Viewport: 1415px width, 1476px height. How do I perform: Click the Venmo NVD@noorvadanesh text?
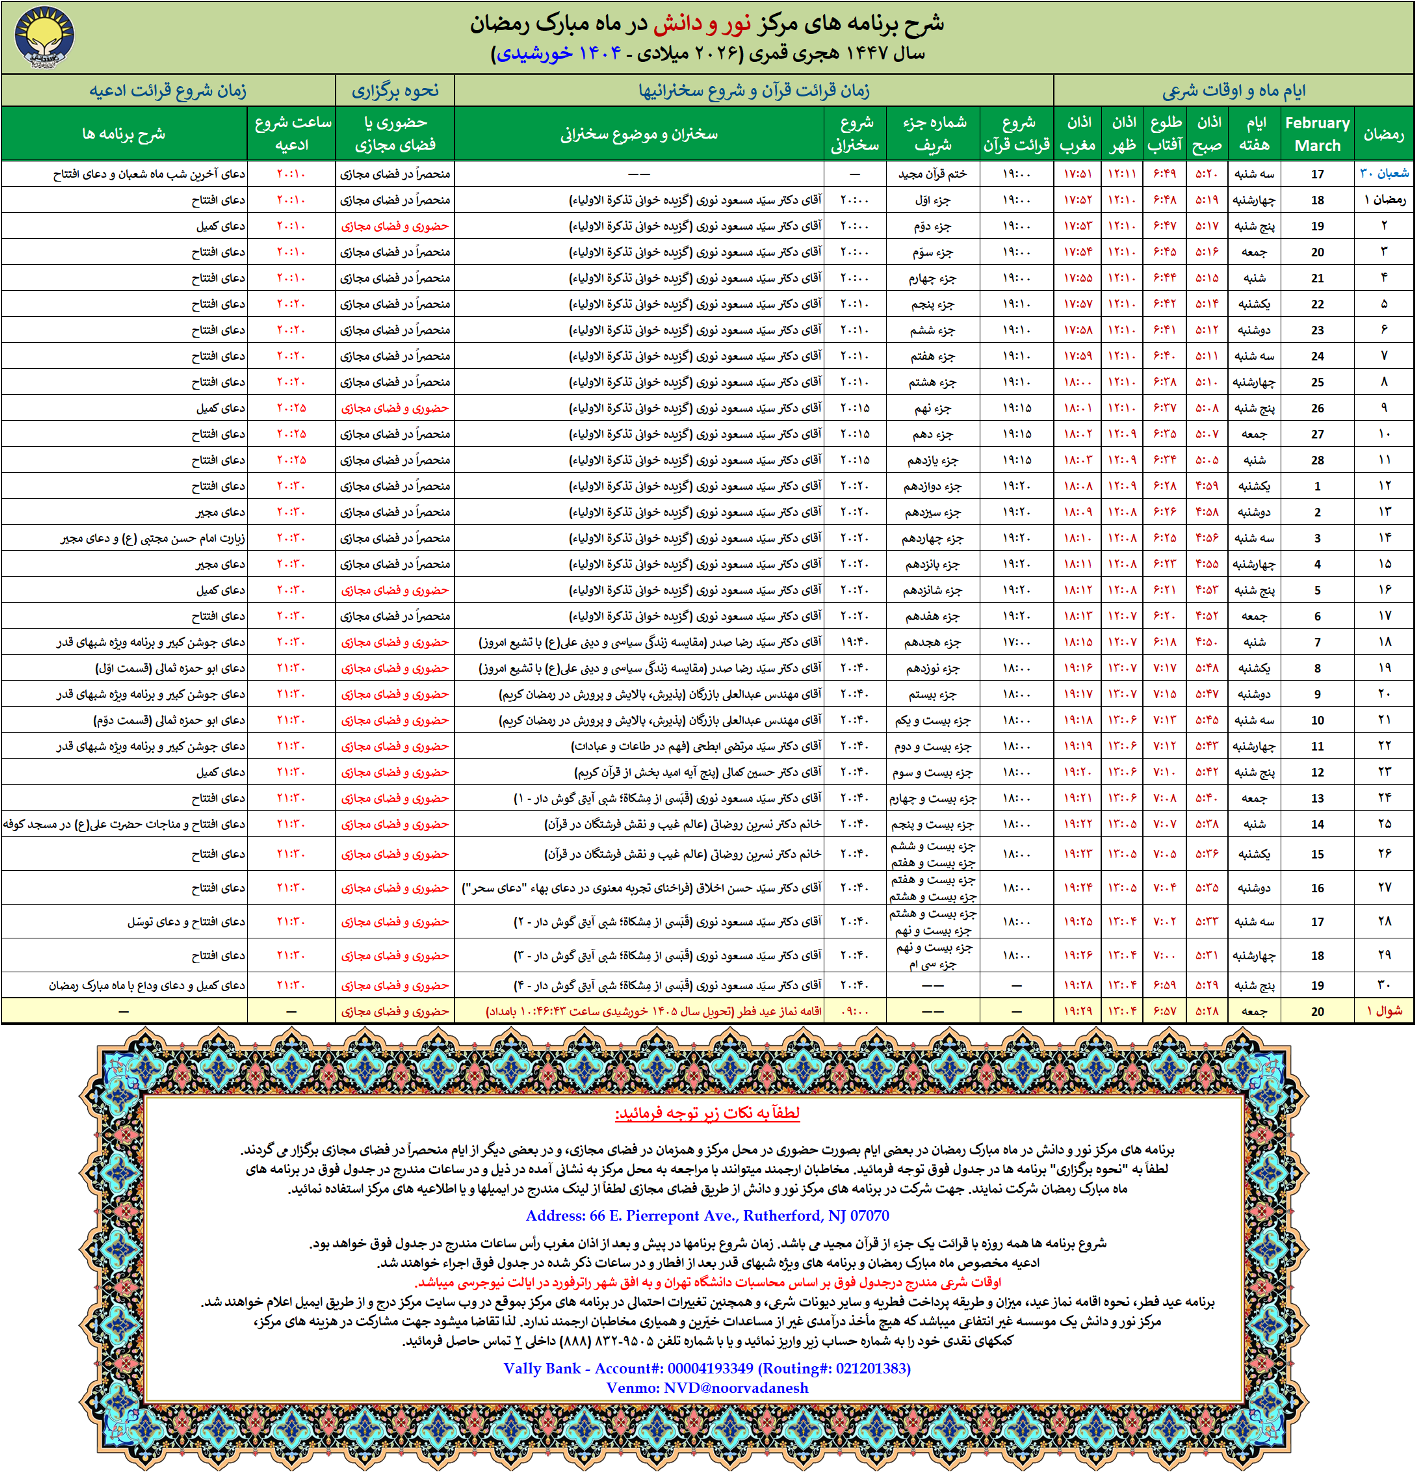[707, 1387]
